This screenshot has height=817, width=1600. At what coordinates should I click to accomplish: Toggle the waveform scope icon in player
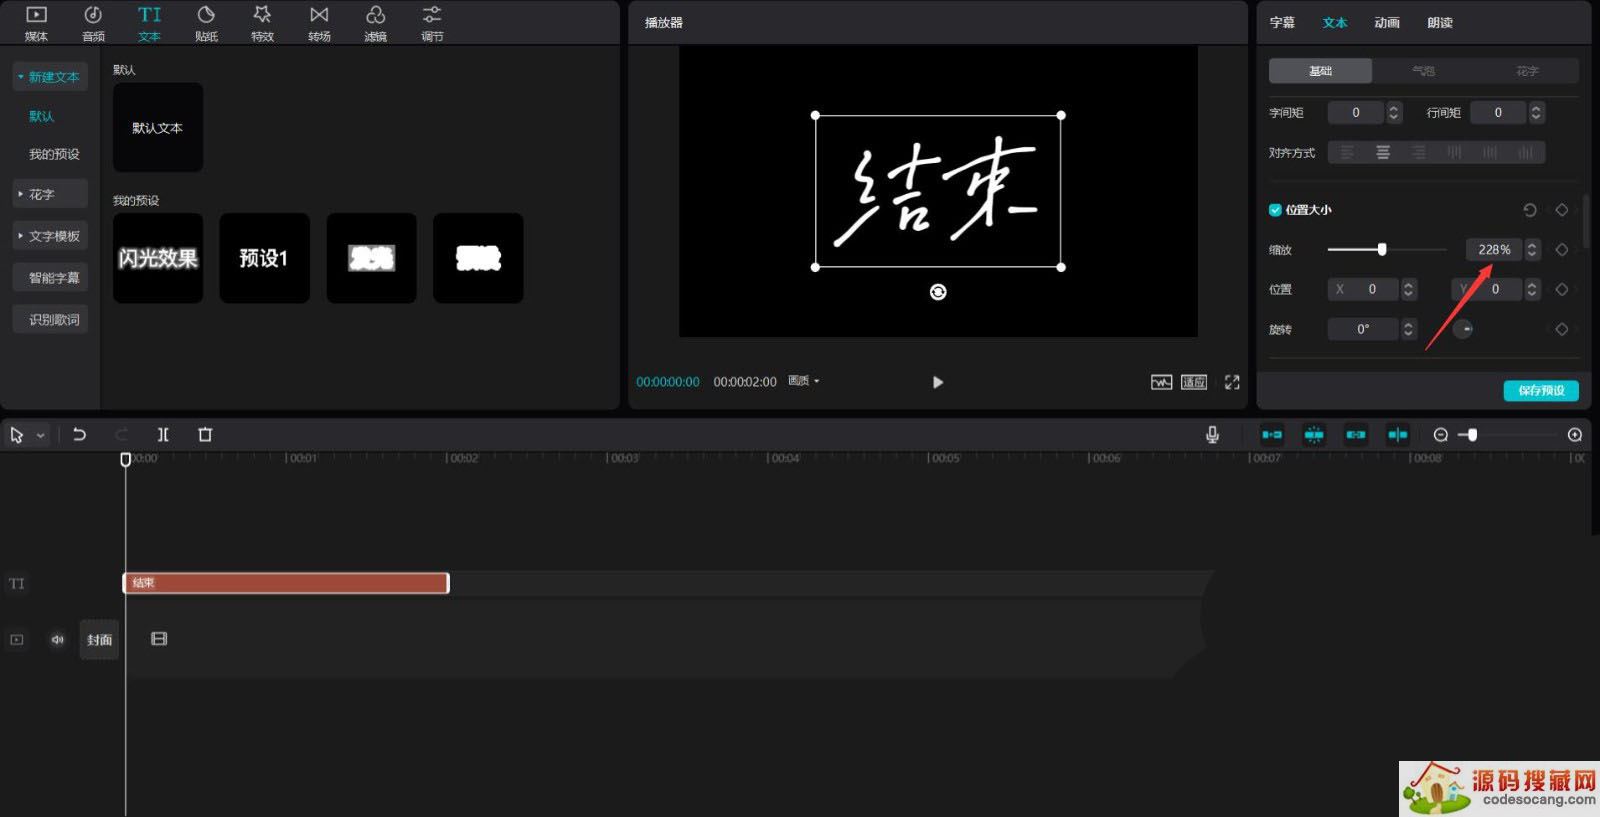tap(1161, 382)
